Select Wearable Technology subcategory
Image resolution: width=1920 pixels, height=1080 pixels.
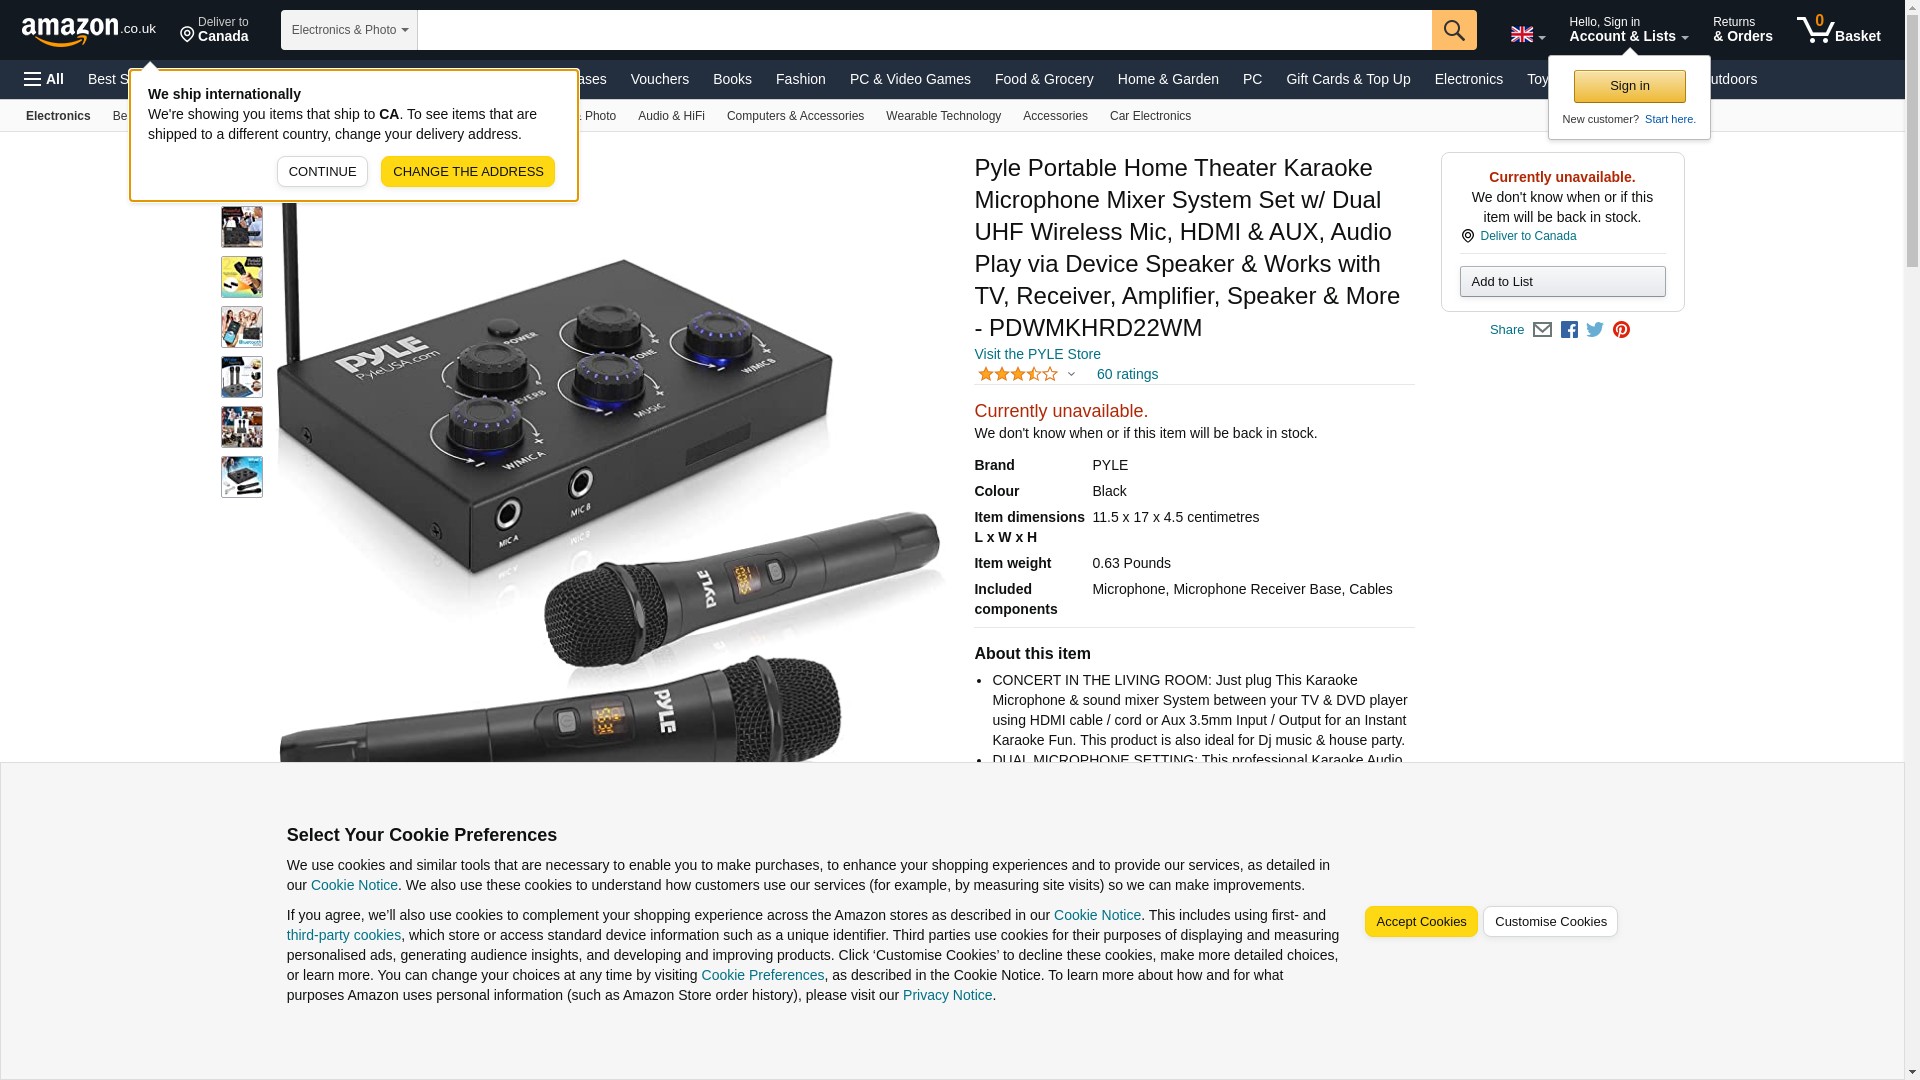(943, 116)
